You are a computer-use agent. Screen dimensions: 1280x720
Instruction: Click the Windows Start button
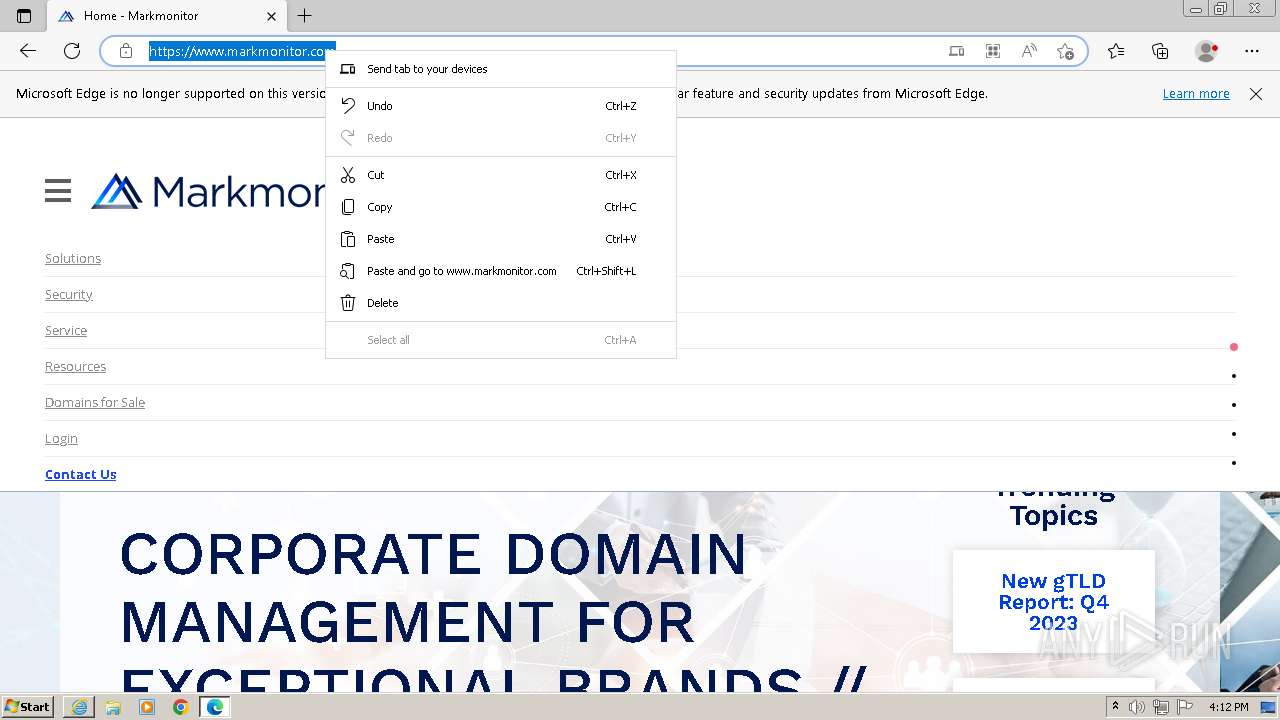pyautogui.click(x=28, y=707)
